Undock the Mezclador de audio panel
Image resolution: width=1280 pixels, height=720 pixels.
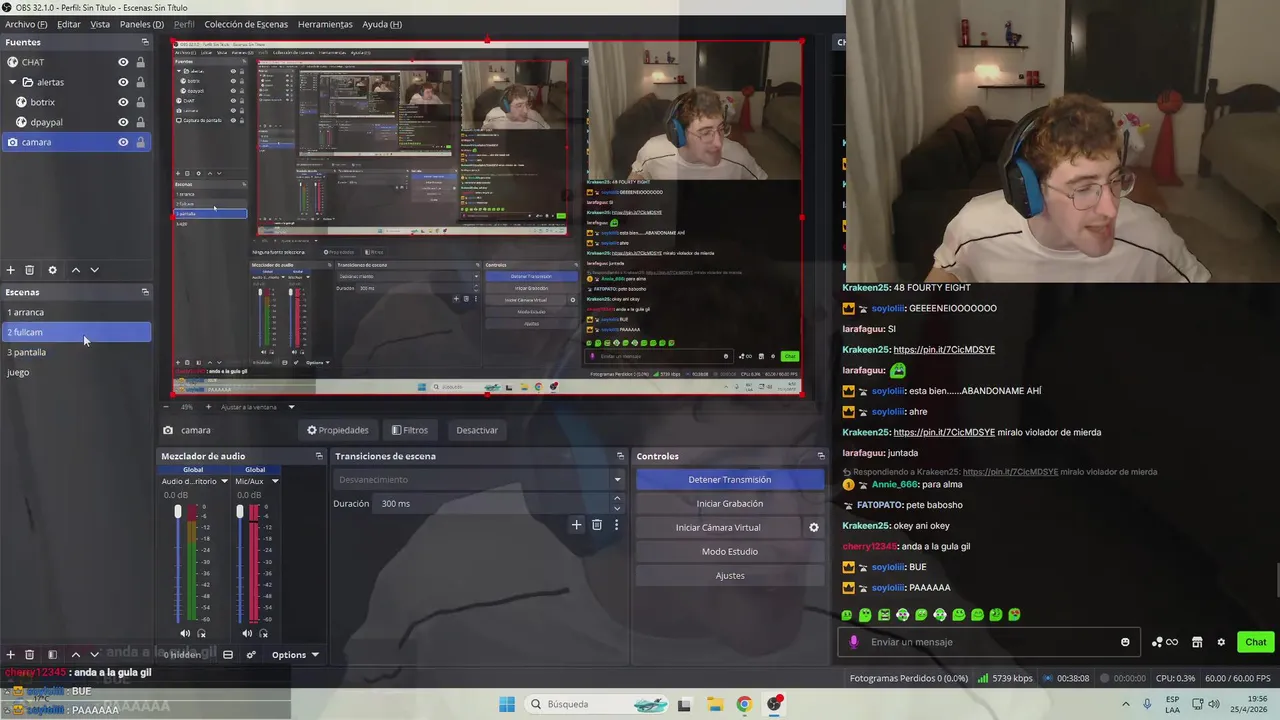click(x=319, y=456)
